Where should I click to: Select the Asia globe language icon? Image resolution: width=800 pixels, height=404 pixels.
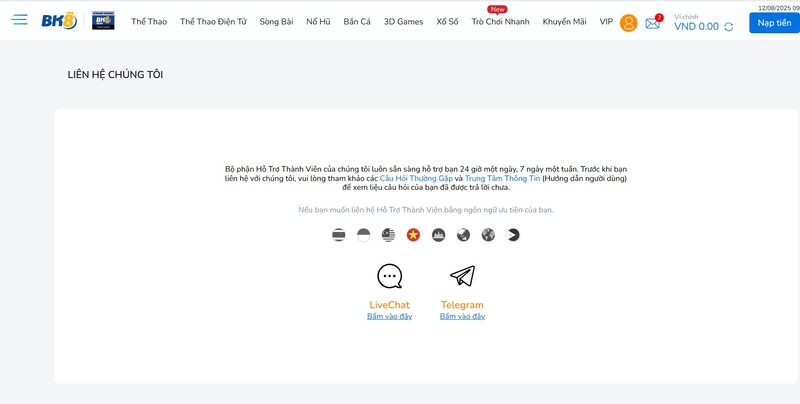point(463,235)
